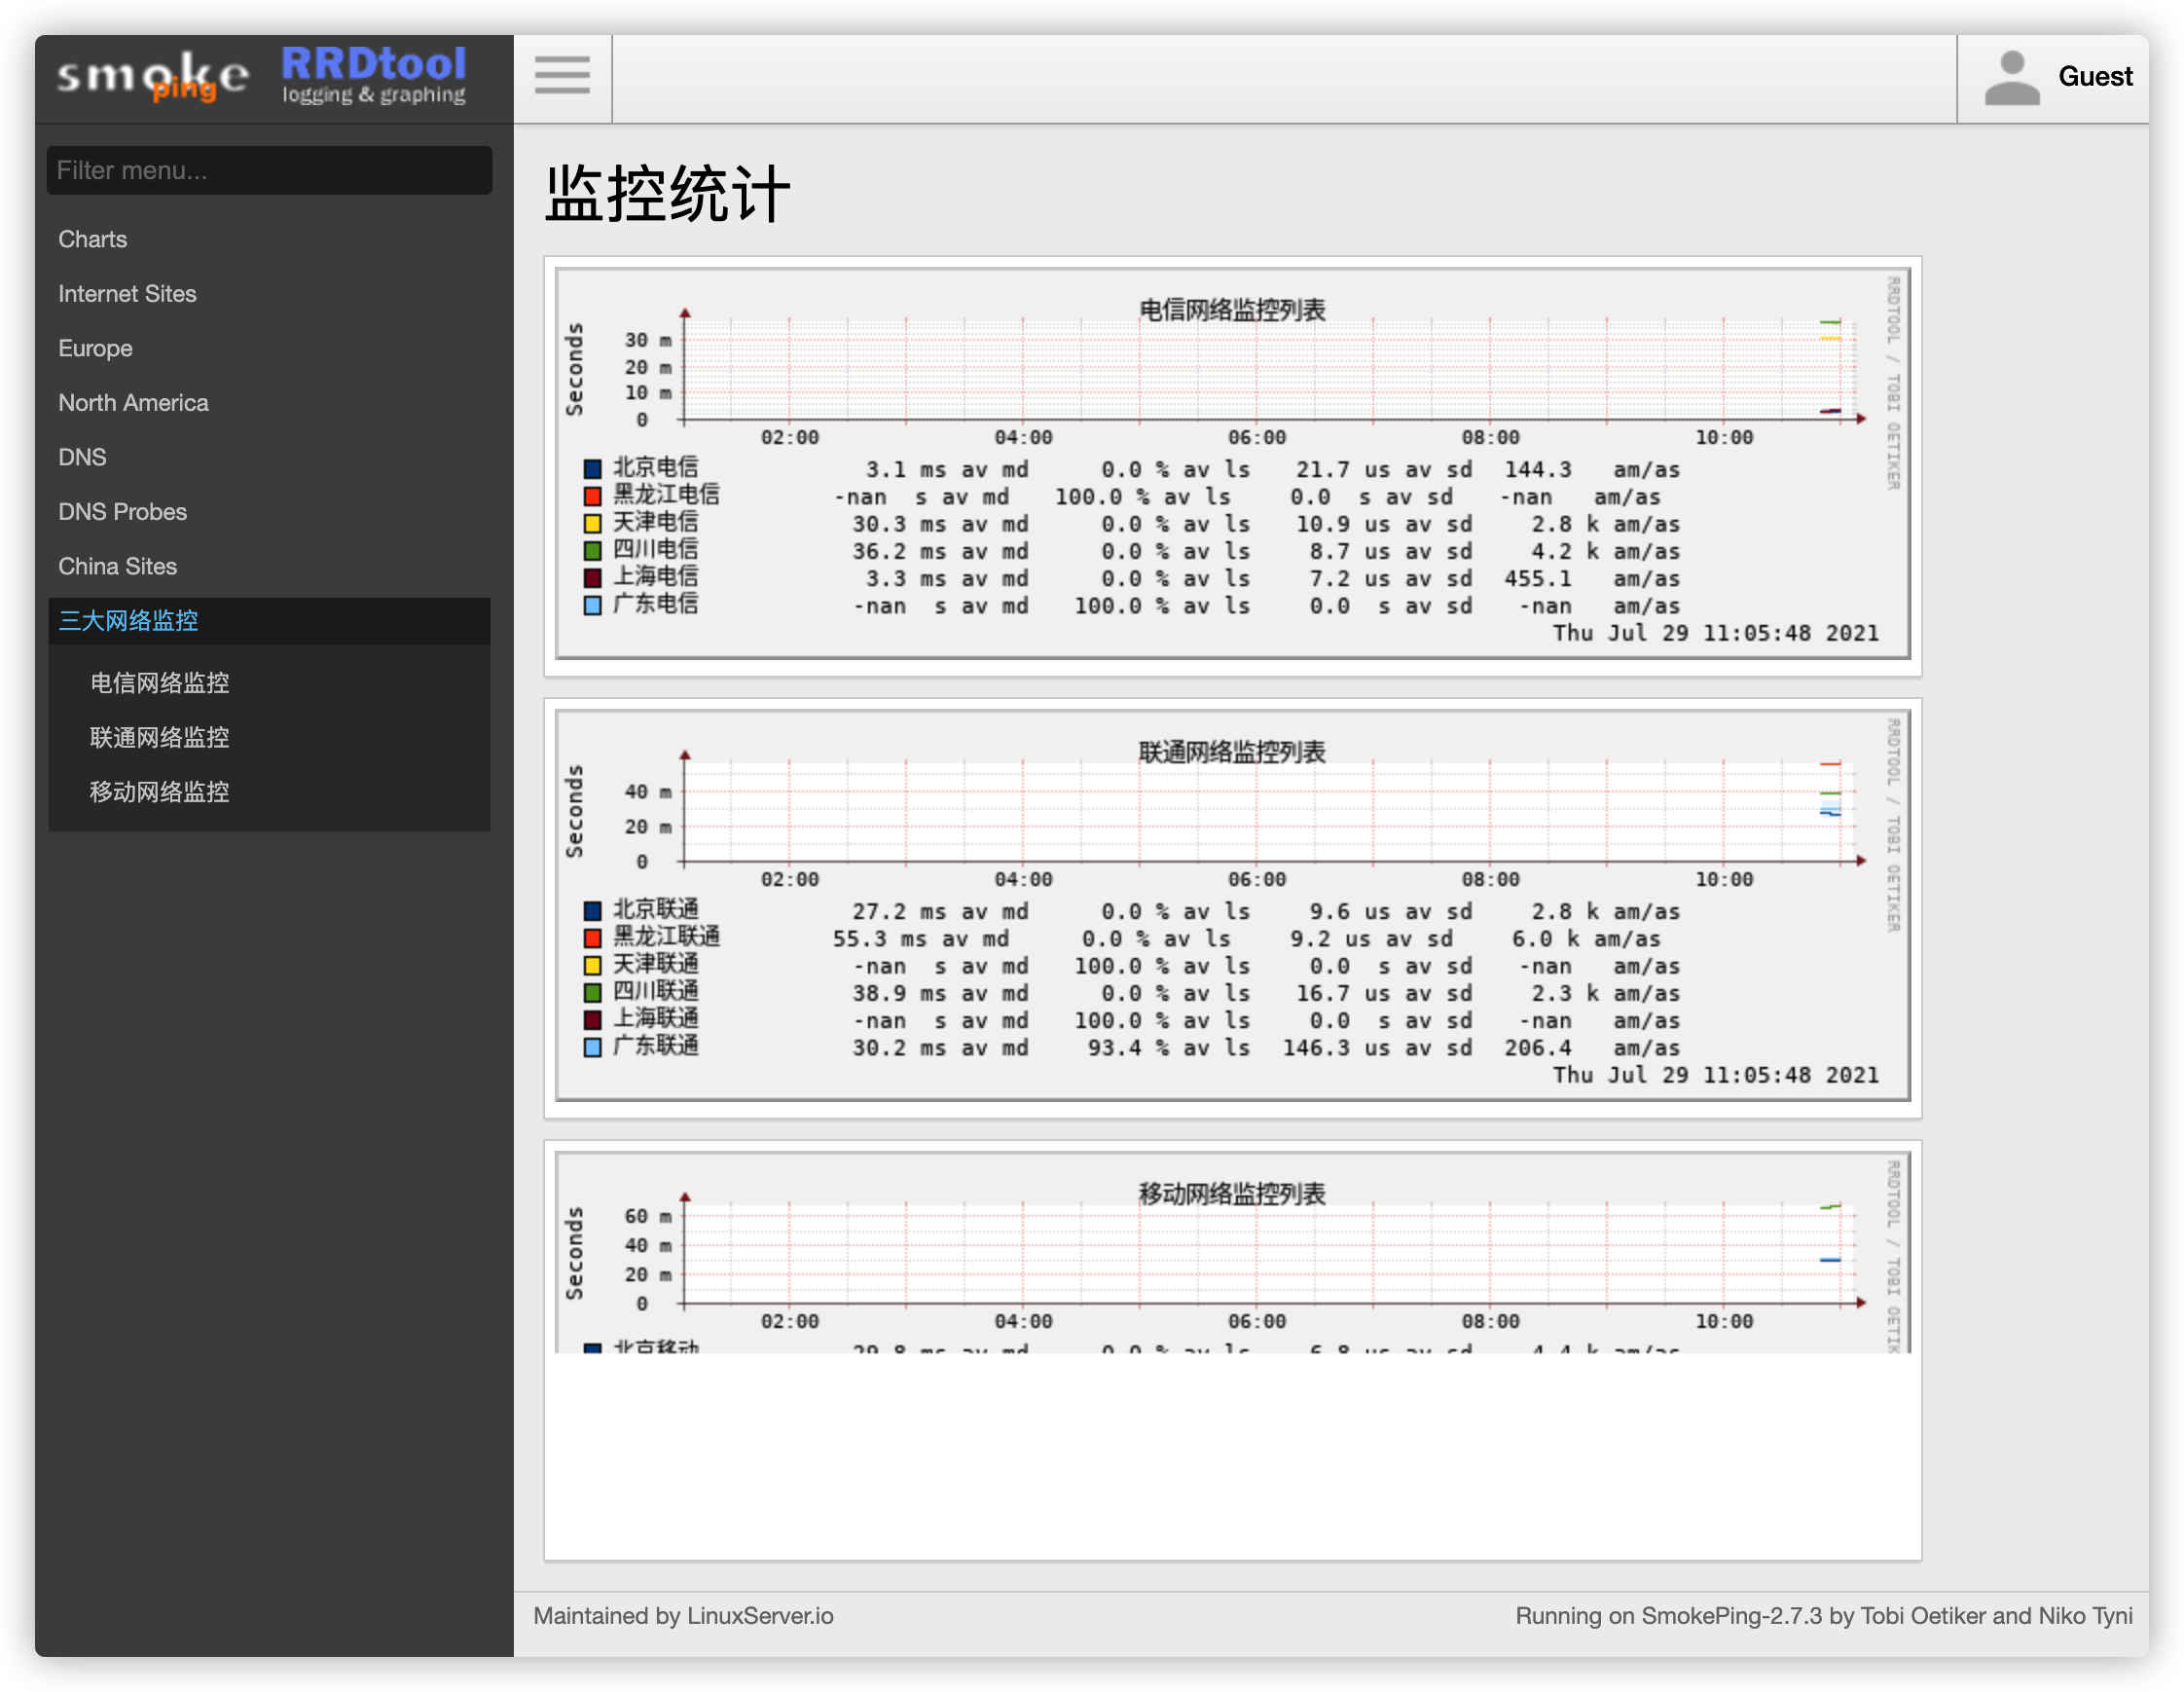Click the hamburger menu icon

(562, 76)
